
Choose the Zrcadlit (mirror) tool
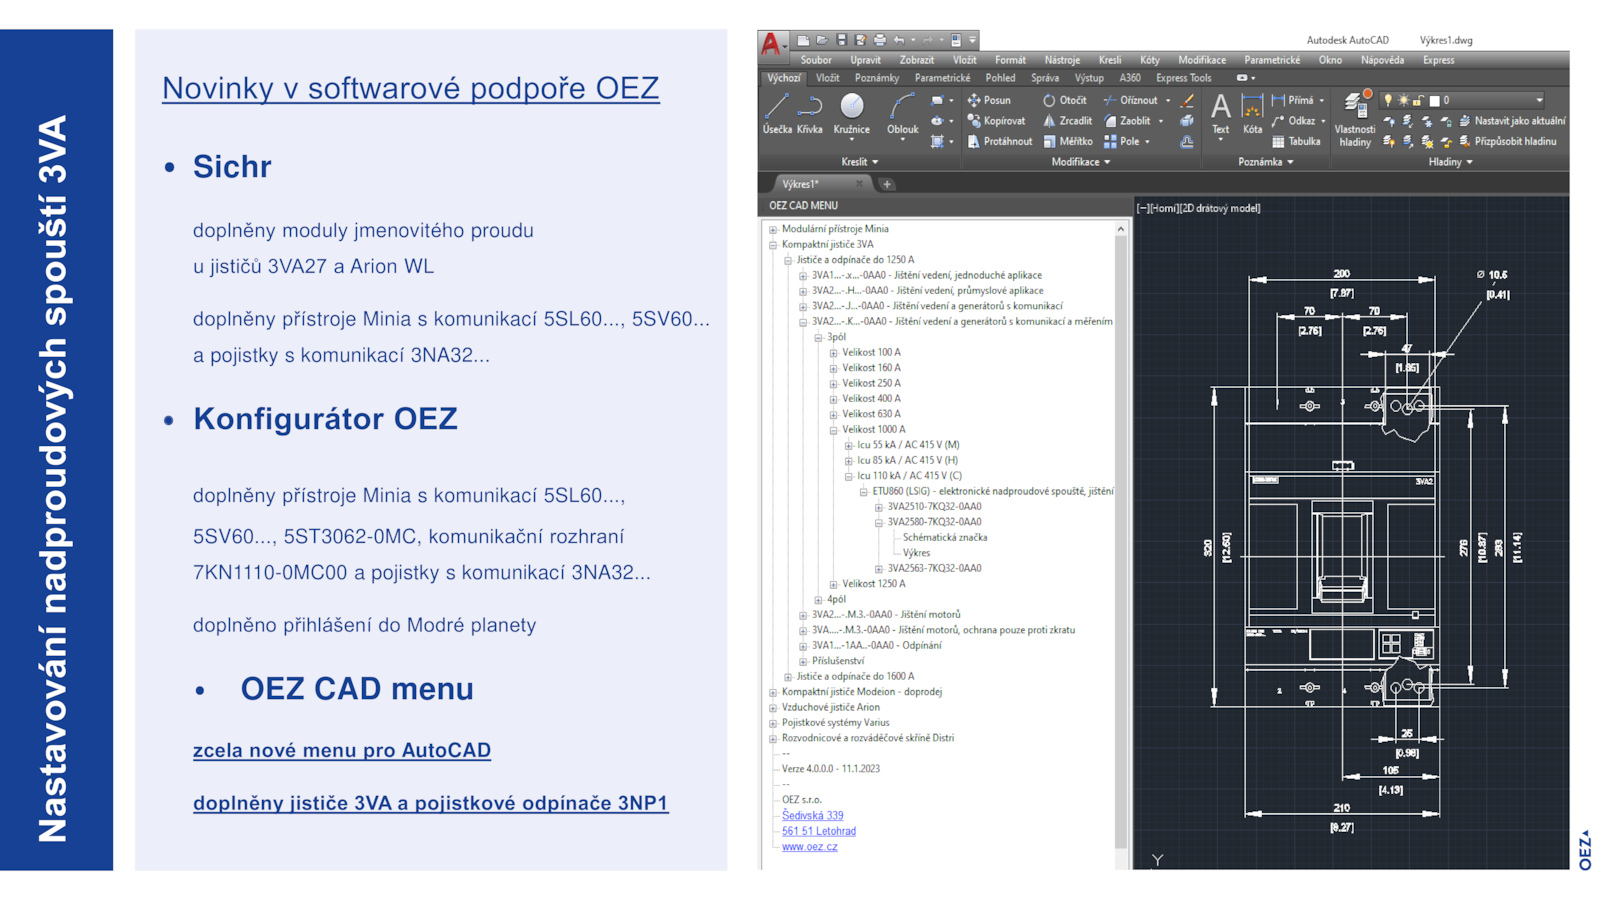click(1068, 121)
